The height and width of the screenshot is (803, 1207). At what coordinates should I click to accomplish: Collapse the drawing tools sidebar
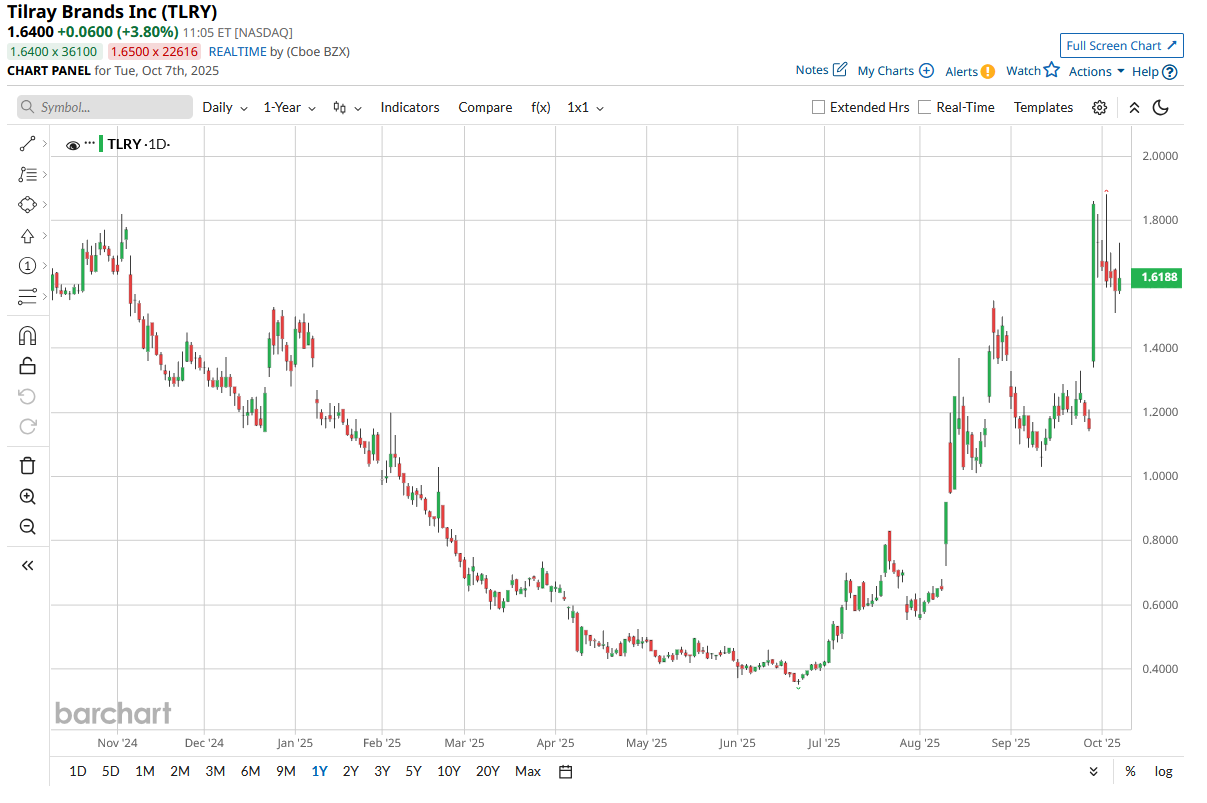point(27,566)
